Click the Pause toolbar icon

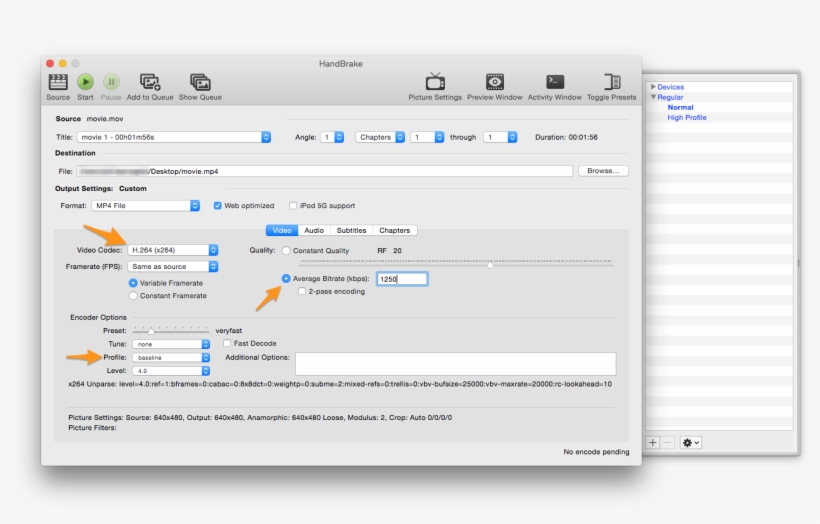tap(111, 82)
